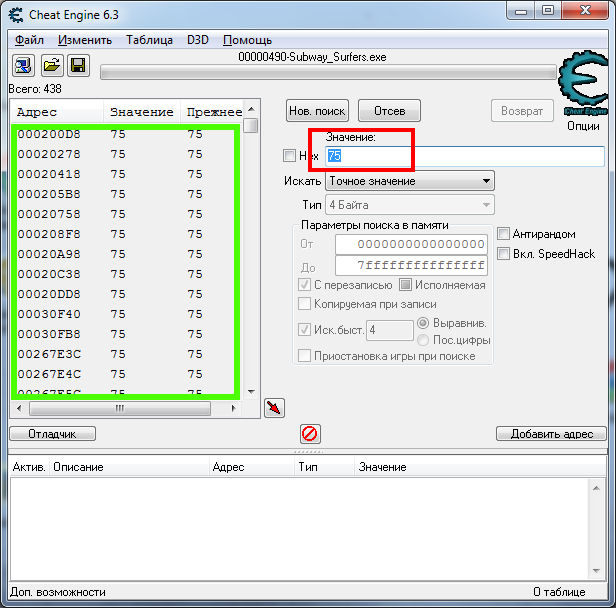
Task: Open the Отладчик button
Action: coord(53,434)
